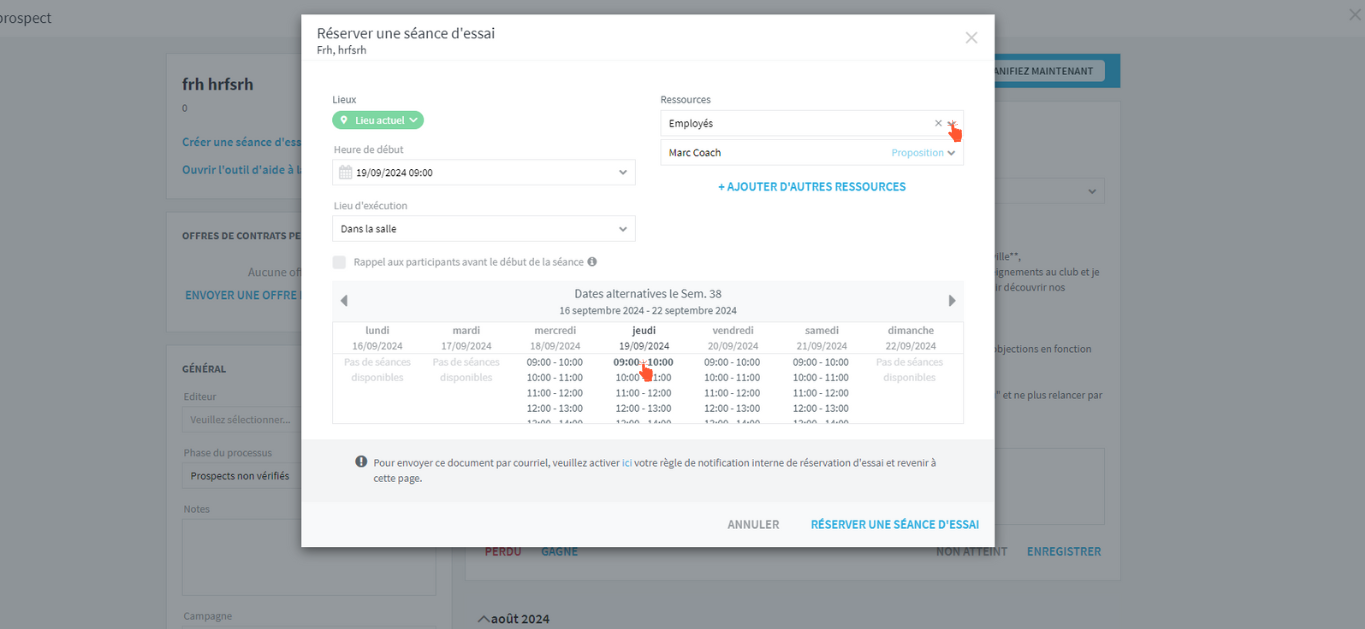Click the Annuler button
The image size is (1365, 629).
pyautogui.click(x=753, y=525)
